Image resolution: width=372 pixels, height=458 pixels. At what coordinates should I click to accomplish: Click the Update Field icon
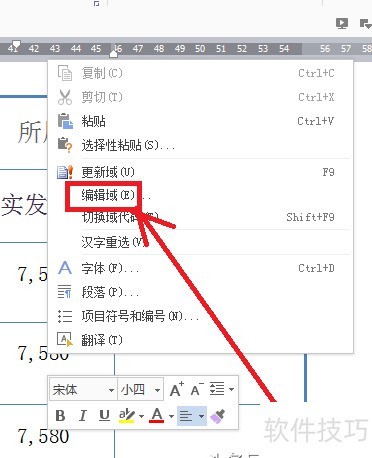65,172
